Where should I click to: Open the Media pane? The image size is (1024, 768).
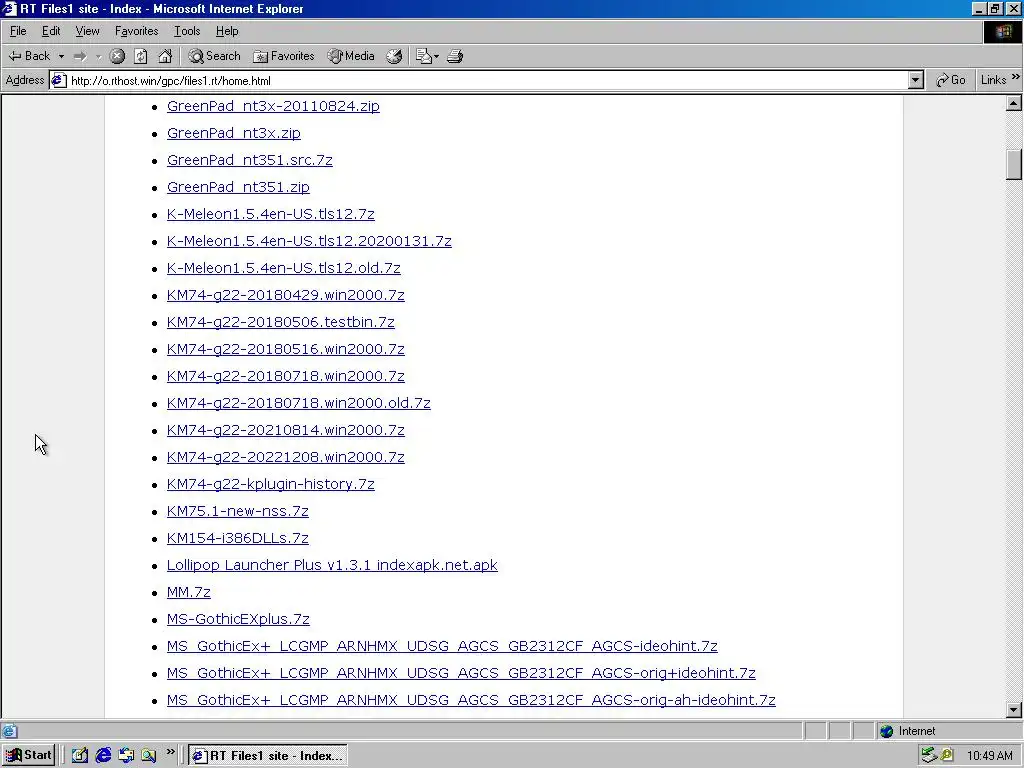351,56
